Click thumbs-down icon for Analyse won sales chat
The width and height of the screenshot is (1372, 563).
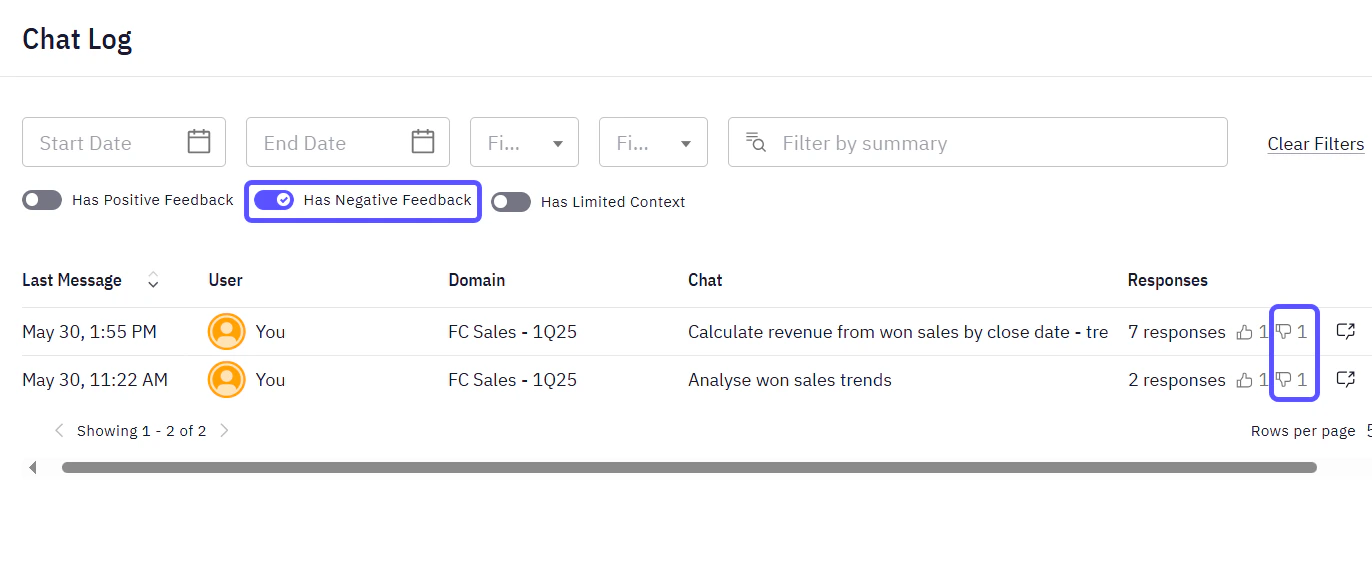pos(1283,380)
